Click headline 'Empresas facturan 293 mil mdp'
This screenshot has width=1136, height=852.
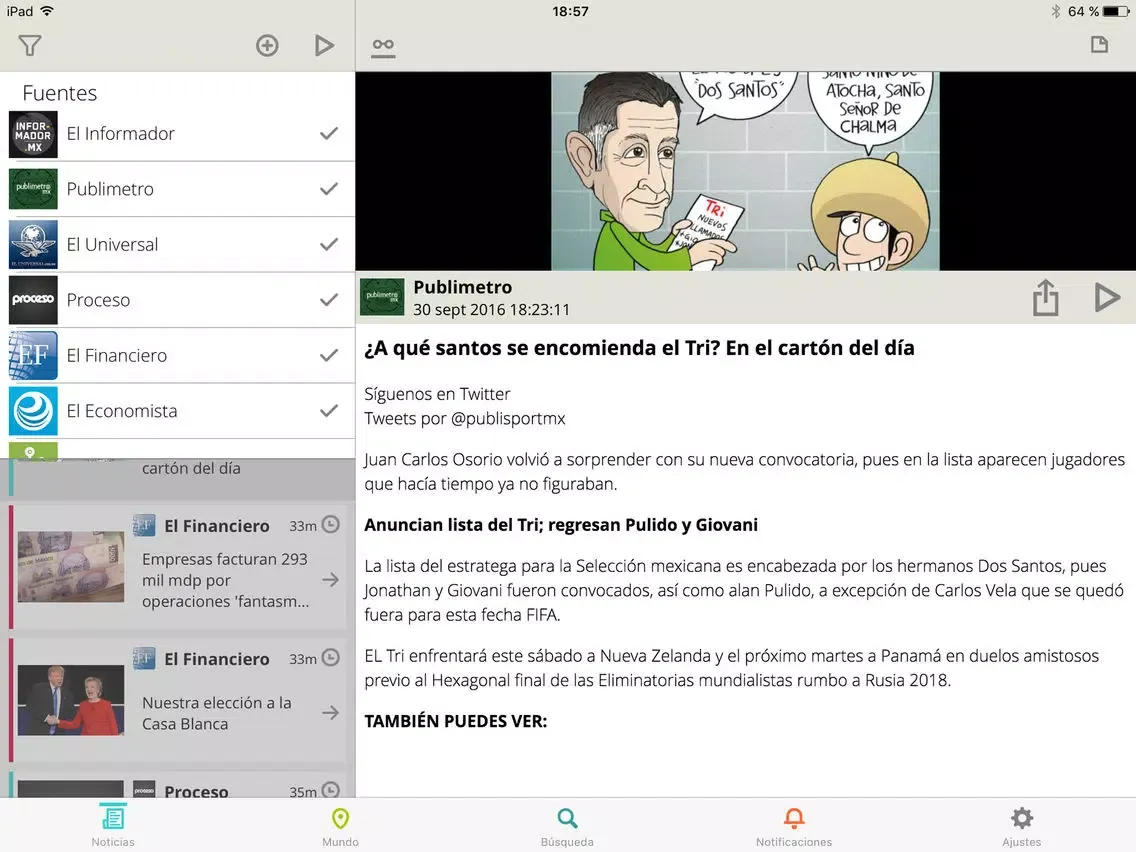coord(225,580)
